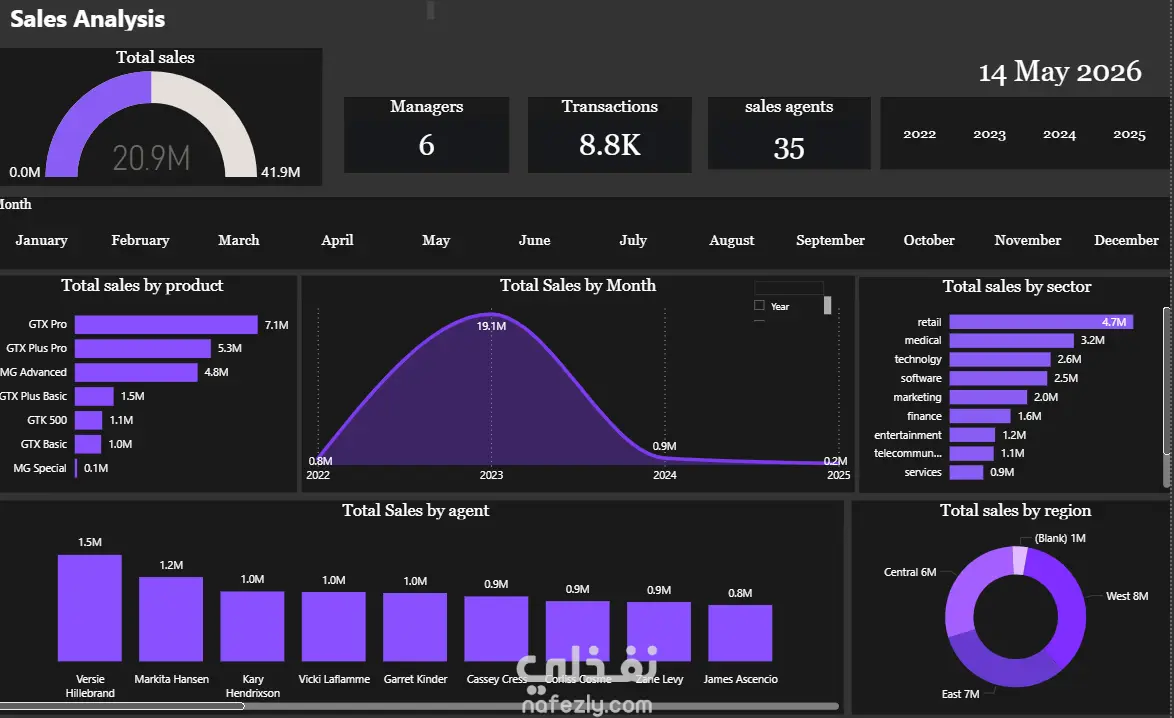The height and width of the screenshot is (718, 1174).
Task: Select the MG Advanced product bar
Action: (x=136, y=372)
